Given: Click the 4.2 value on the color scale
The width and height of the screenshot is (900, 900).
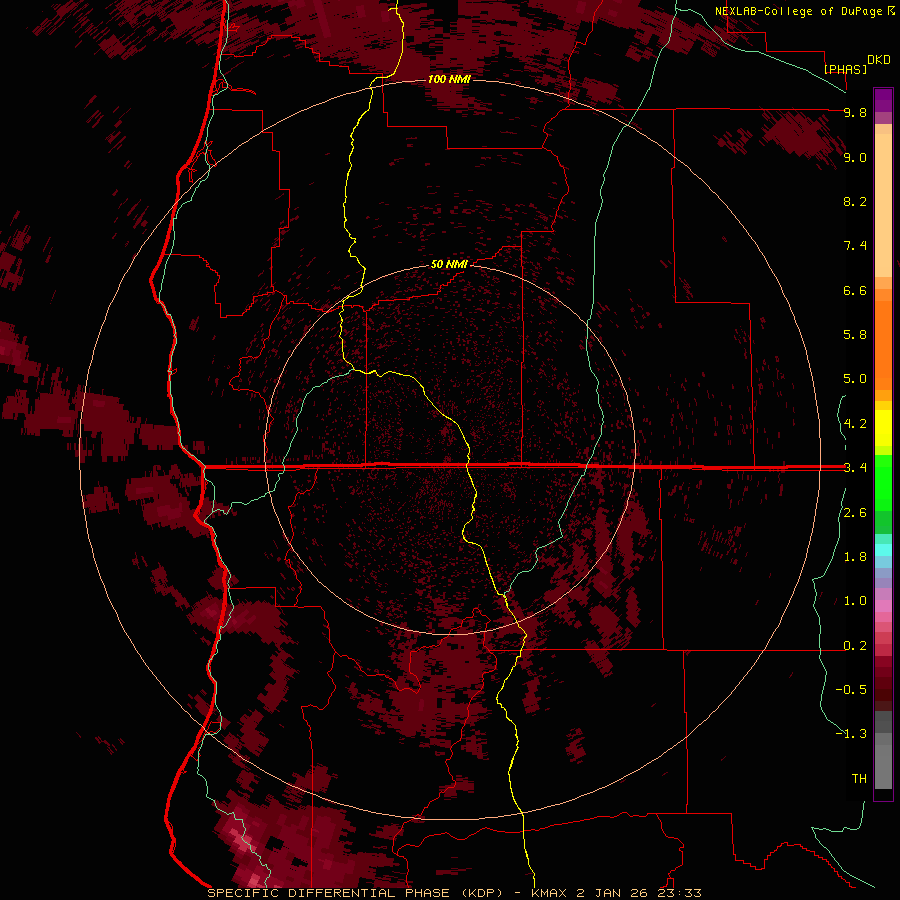Looking at the screenshot, I should (855, 424).
